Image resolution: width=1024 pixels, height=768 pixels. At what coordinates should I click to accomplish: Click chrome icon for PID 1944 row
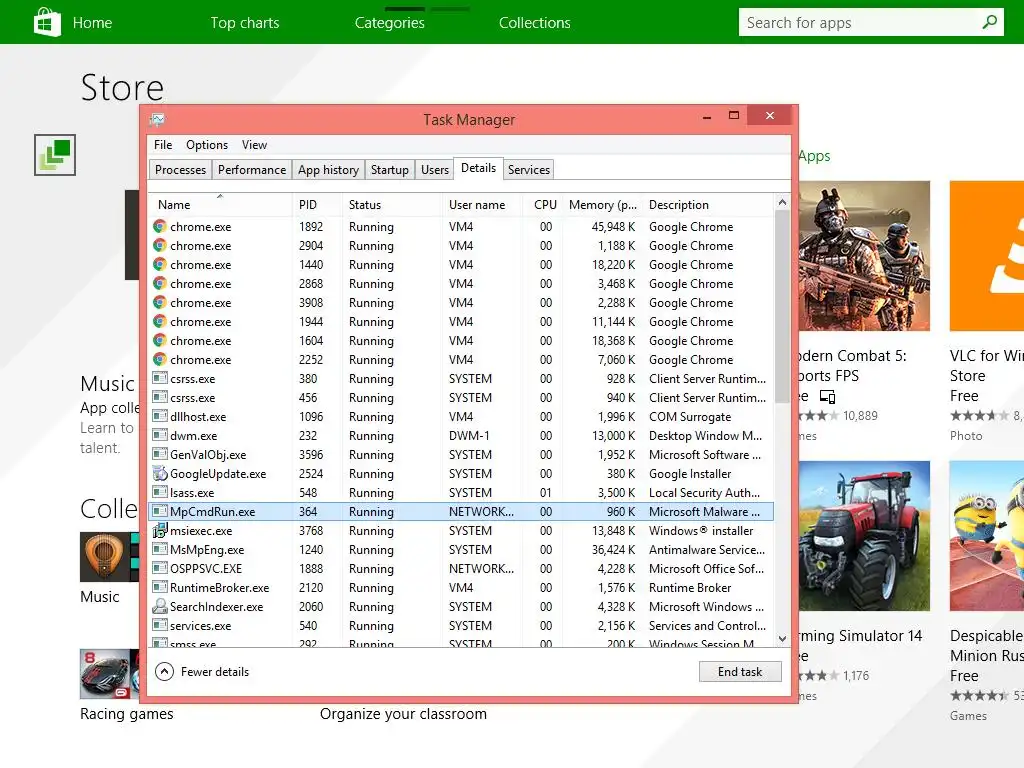click(x=159, y=321)
